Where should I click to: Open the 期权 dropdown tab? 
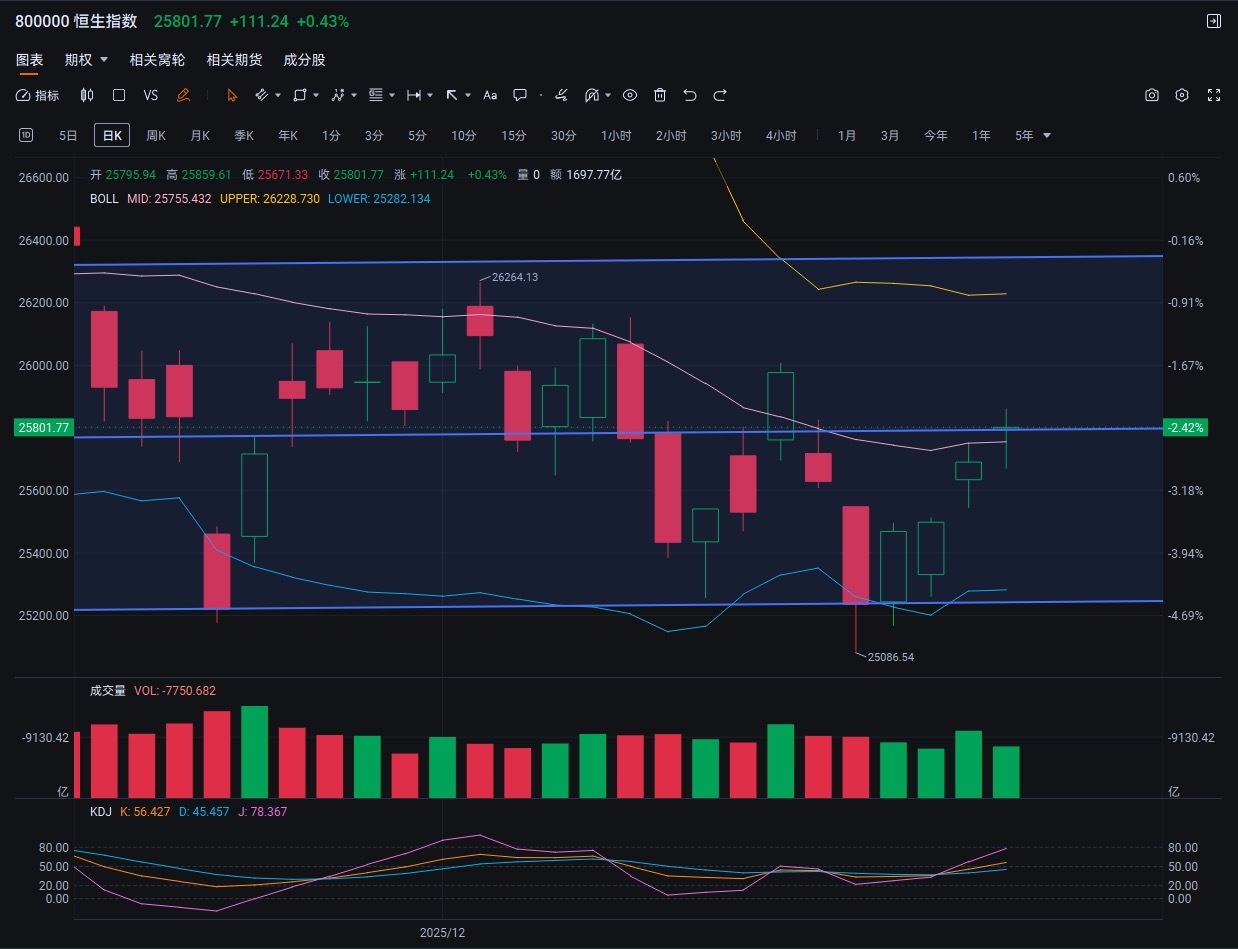[x=86, y=60]
